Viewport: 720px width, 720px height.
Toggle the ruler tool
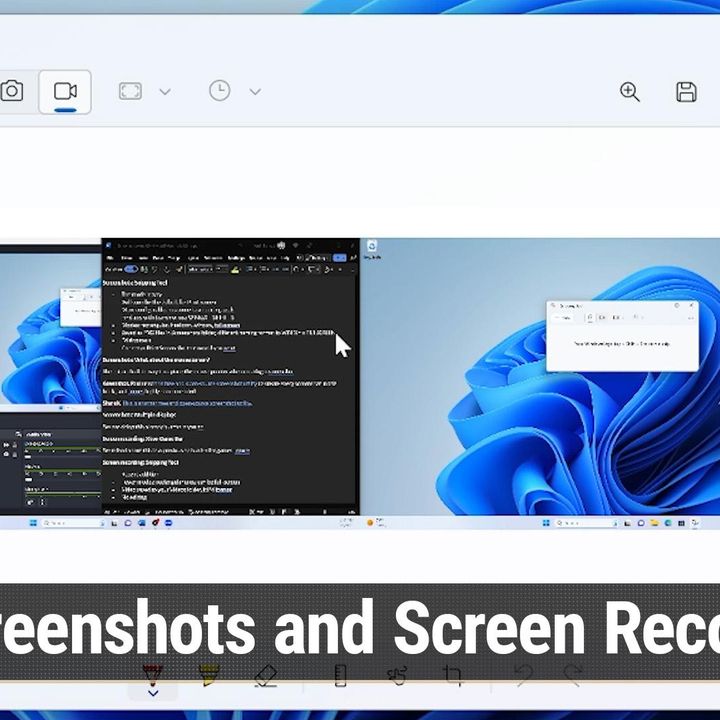click(x=340, y=676)
